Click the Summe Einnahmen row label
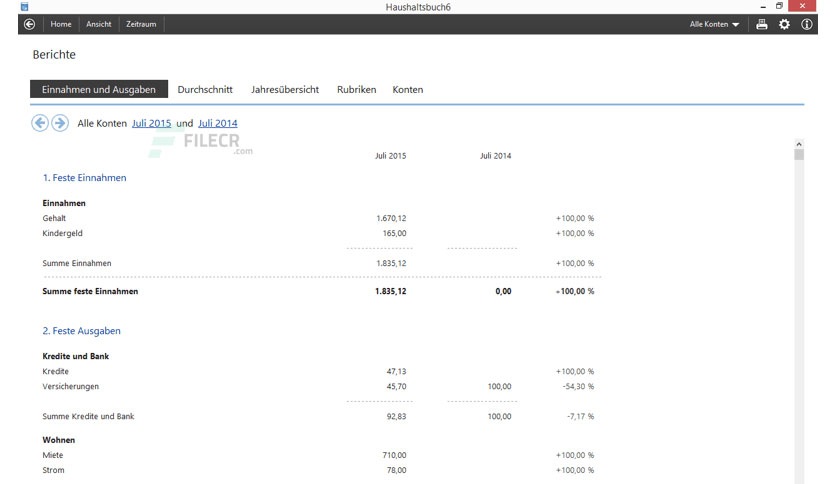836x484 pixels. coord(77,263)
